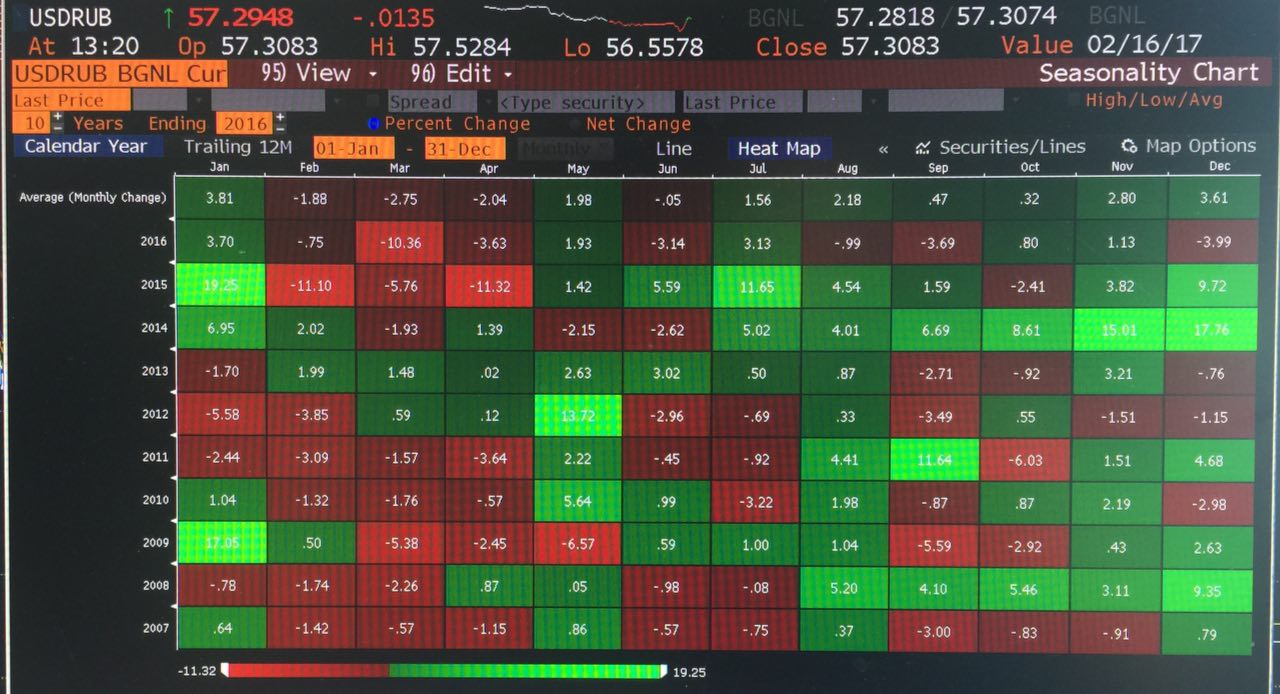
Task: Click the 8.61 cell for Oct 2014
Action: tap(1028, 329)
